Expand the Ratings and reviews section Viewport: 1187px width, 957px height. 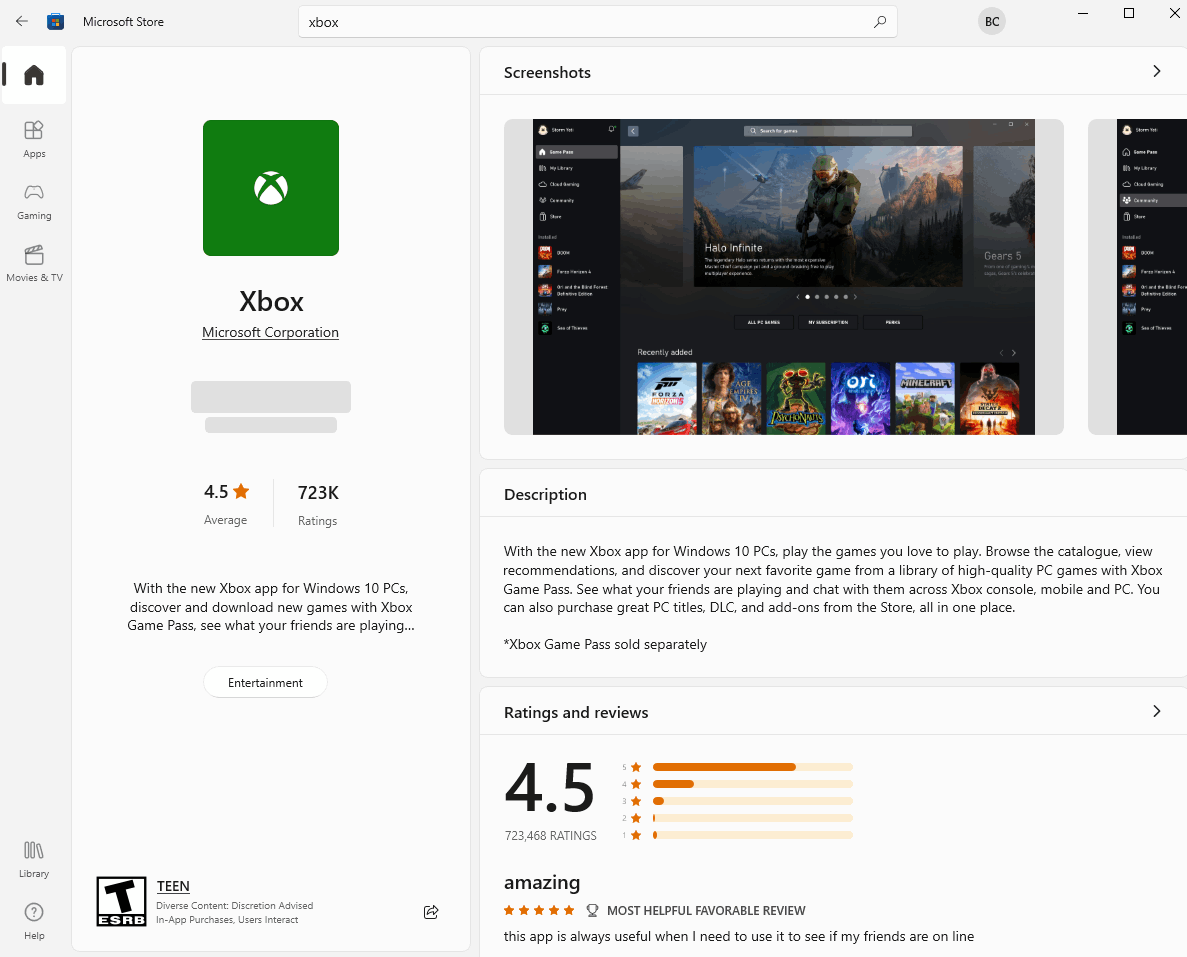point(1156,711)
